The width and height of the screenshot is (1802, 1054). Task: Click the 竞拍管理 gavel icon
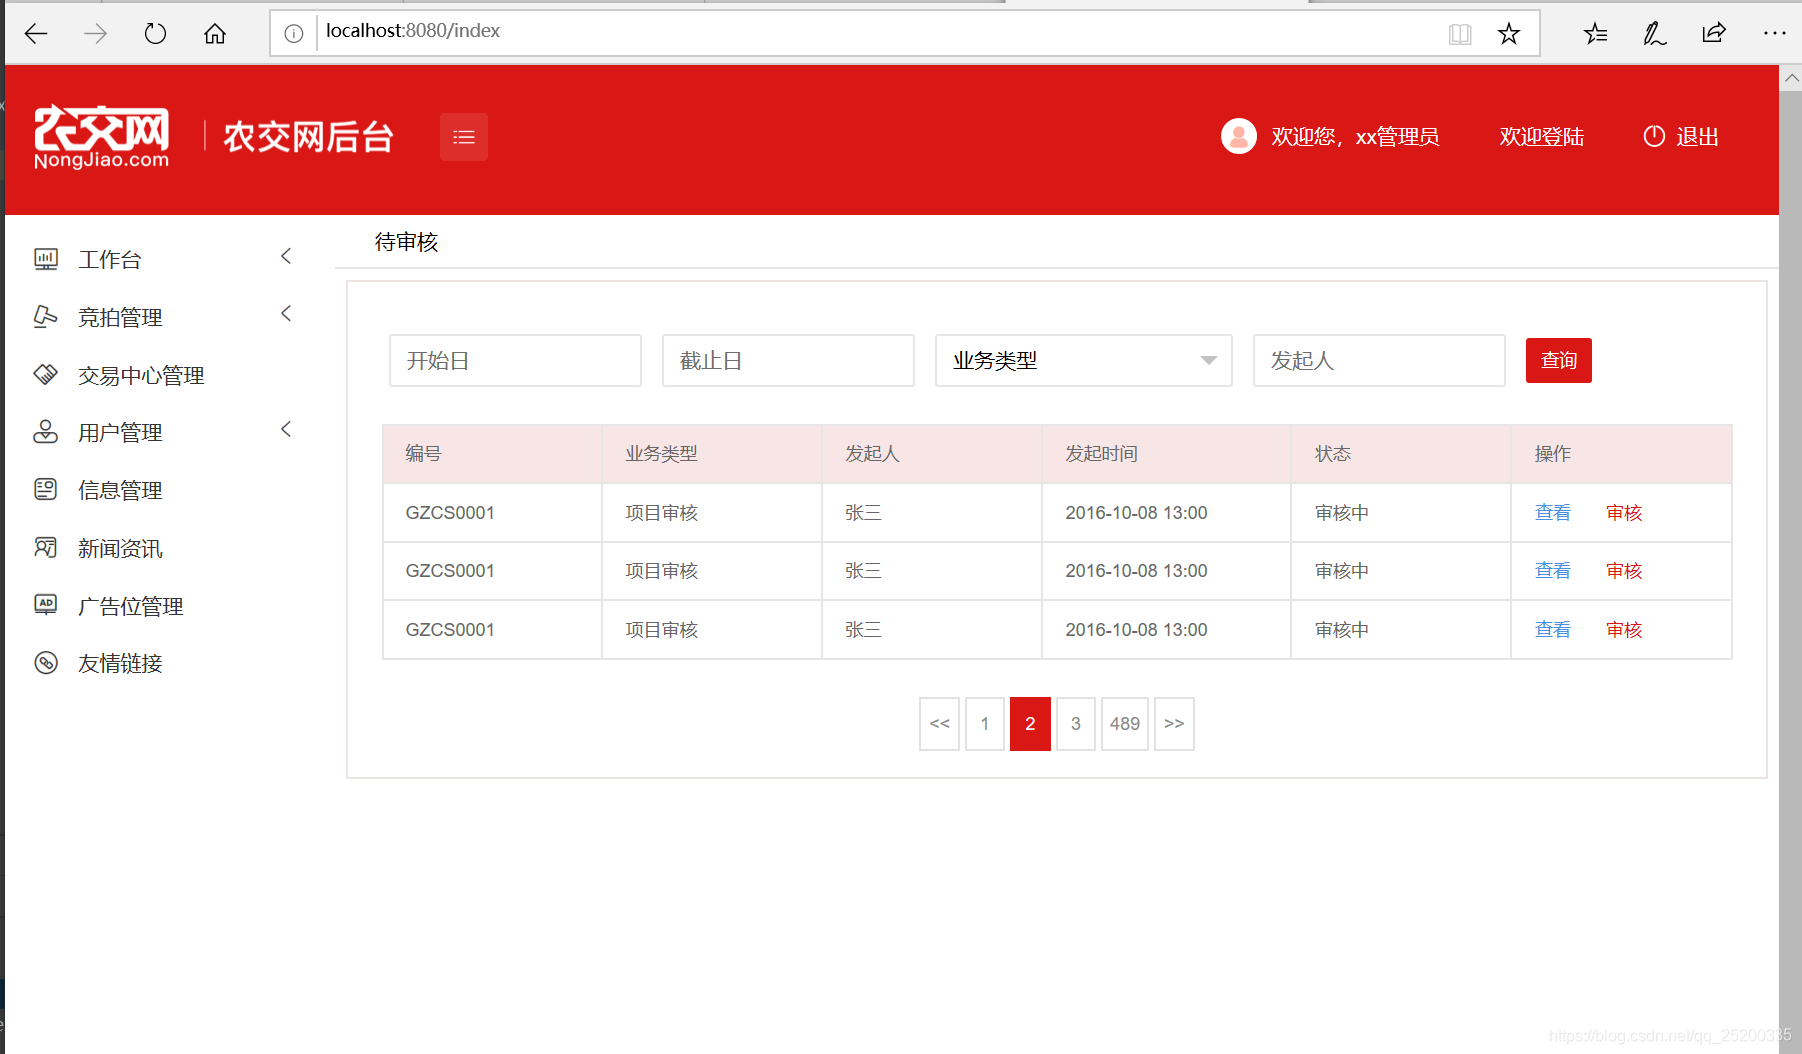click(x=46, y=317)
